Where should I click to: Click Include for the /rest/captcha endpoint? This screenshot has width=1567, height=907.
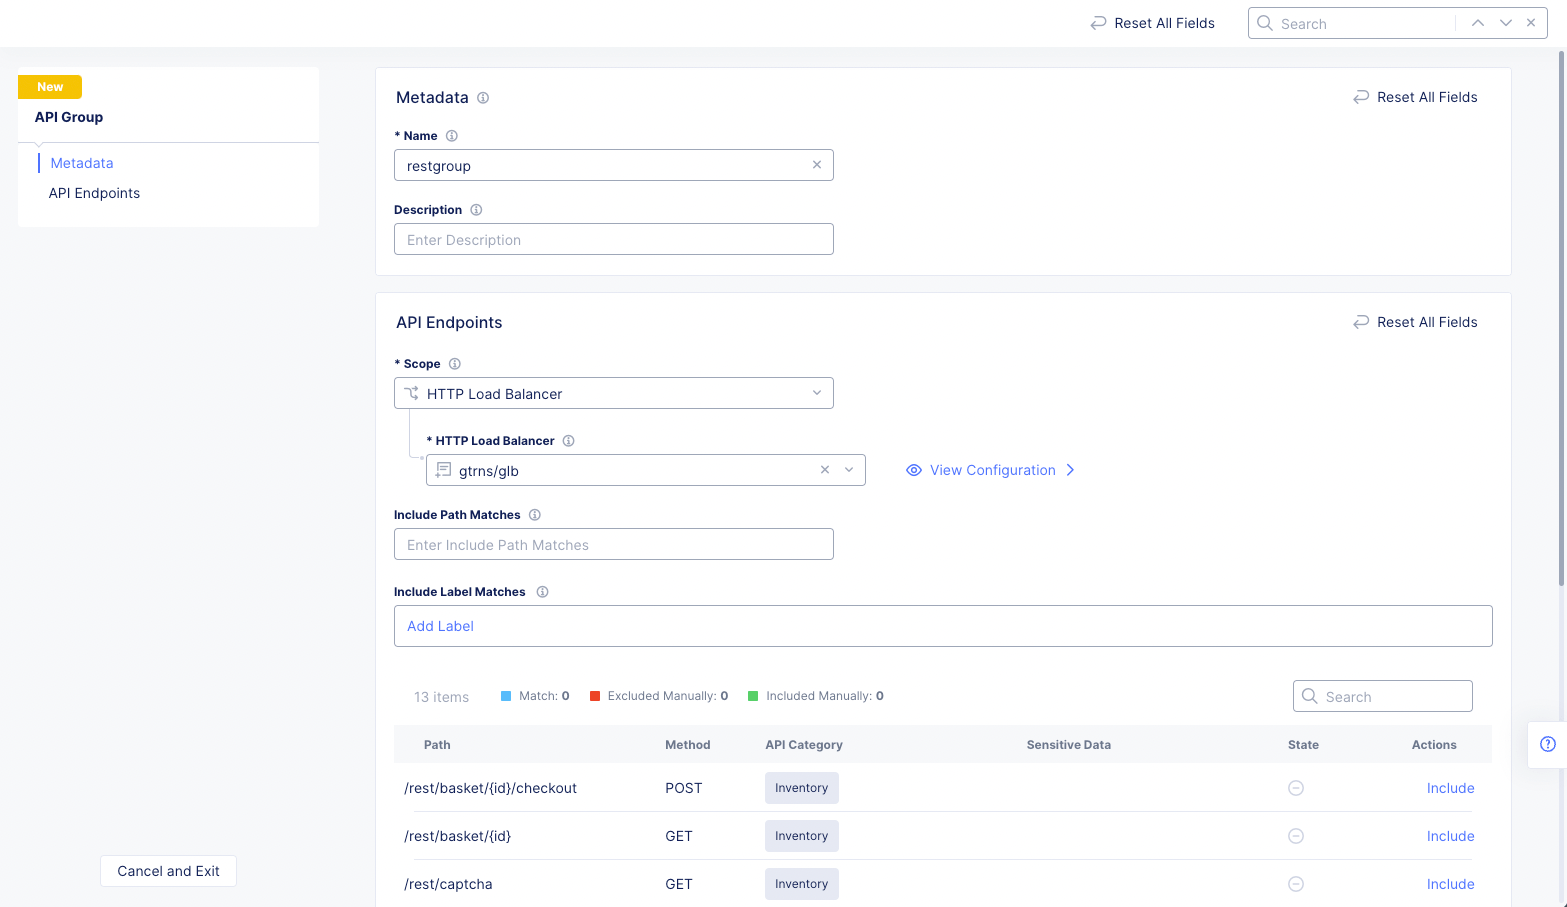[1450, 884]
